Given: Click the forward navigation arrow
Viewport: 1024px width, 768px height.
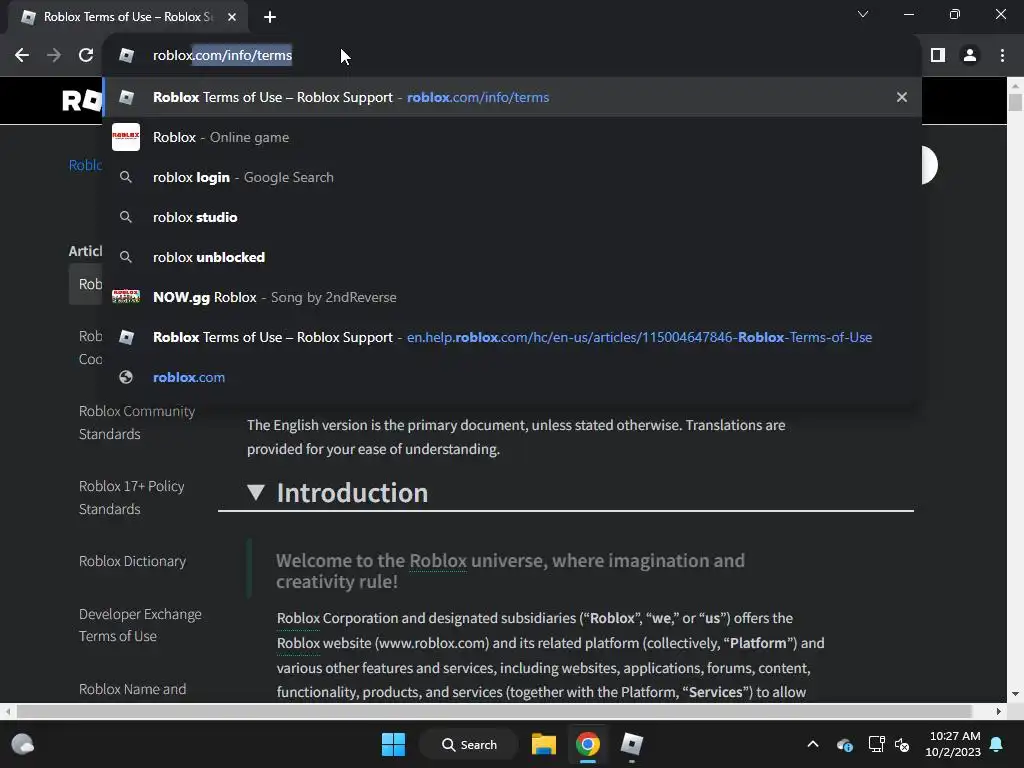Looking at the screenshot, I should (x=54, y=56).
